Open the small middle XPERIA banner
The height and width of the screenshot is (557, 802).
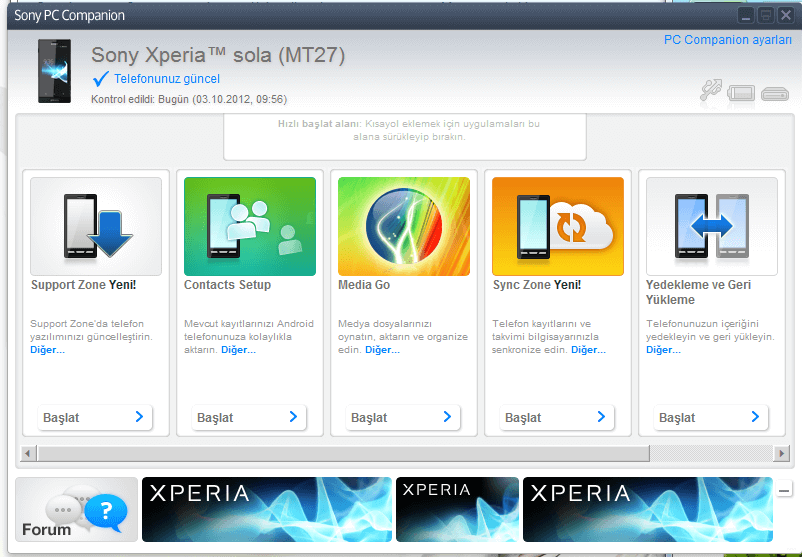pyautogui.click(x=457, y=509)
